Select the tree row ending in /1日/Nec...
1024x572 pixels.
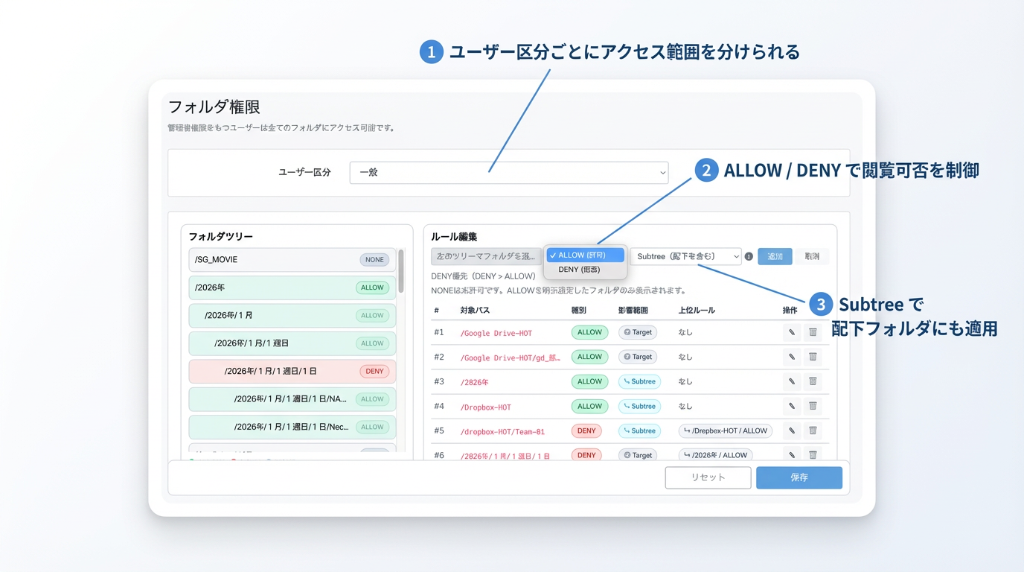tap(292, 427)
